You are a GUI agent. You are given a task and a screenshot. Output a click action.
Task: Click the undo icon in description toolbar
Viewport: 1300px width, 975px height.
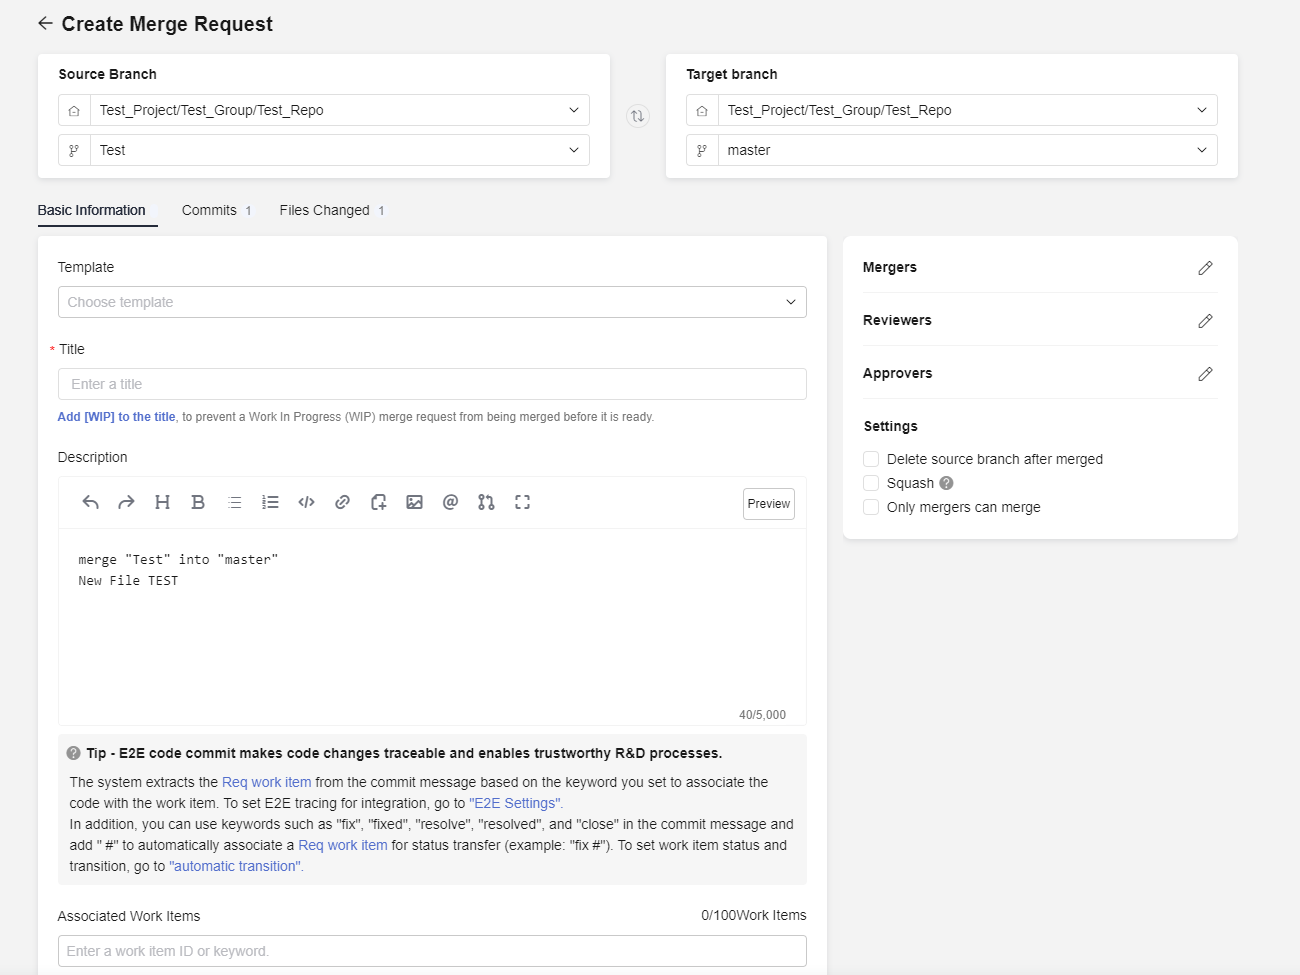tap(91, 502)
